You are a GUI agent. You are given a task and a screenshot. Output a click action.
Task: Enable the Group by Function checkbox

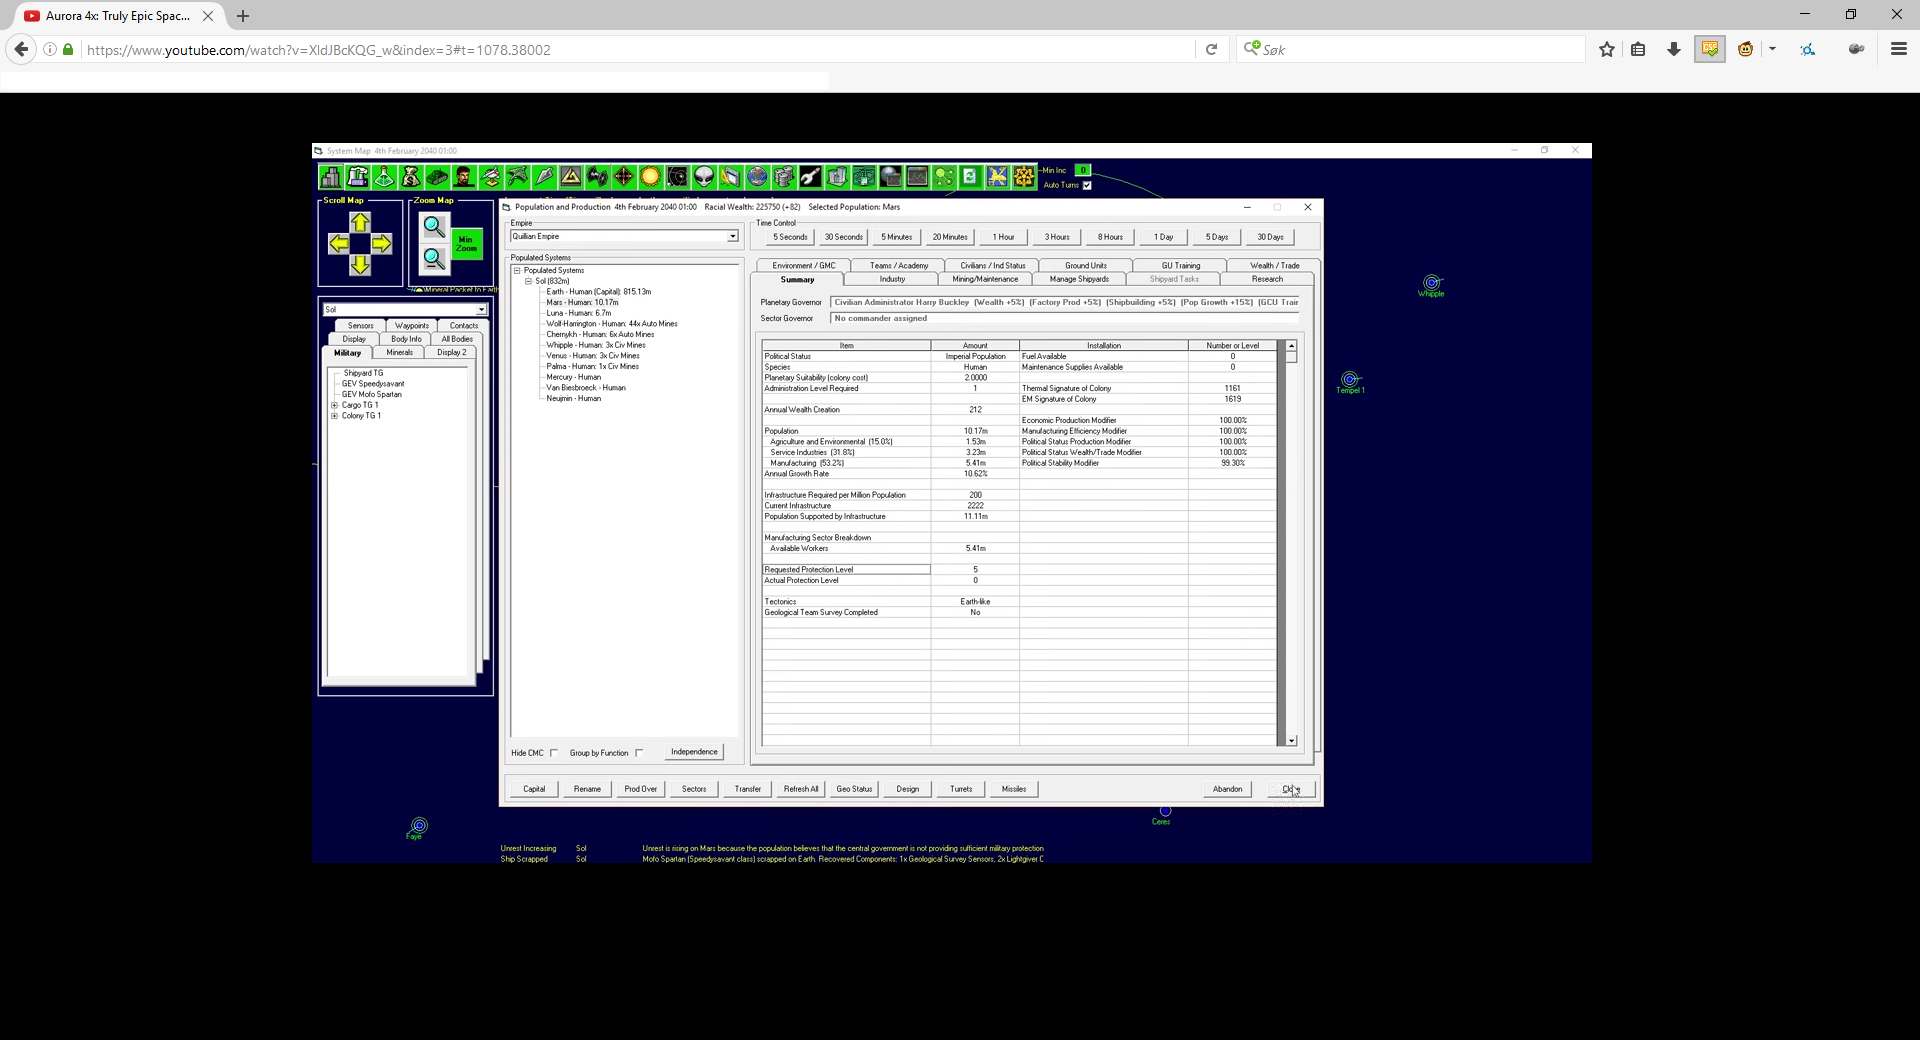point(639,753)
